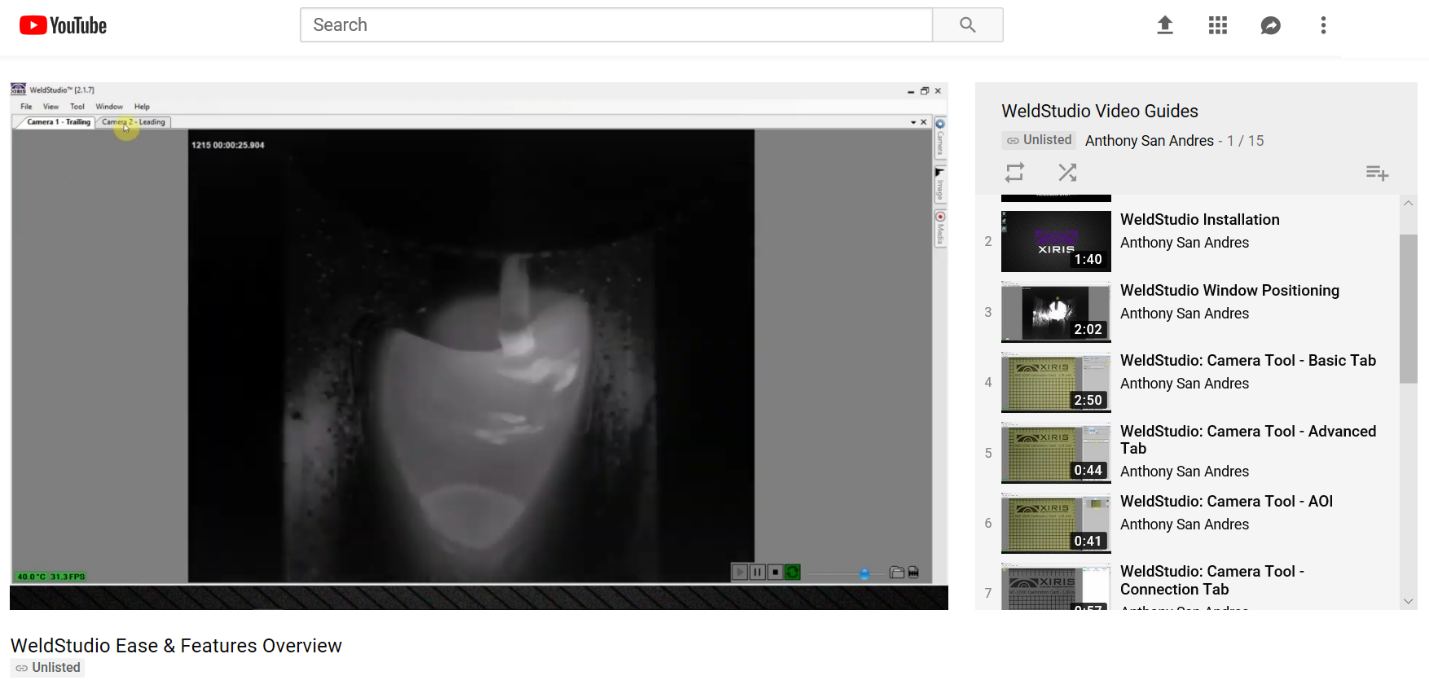Close the active camera document tab
This screenshot has width=1429, height=689.
click(x=923, y=122)
